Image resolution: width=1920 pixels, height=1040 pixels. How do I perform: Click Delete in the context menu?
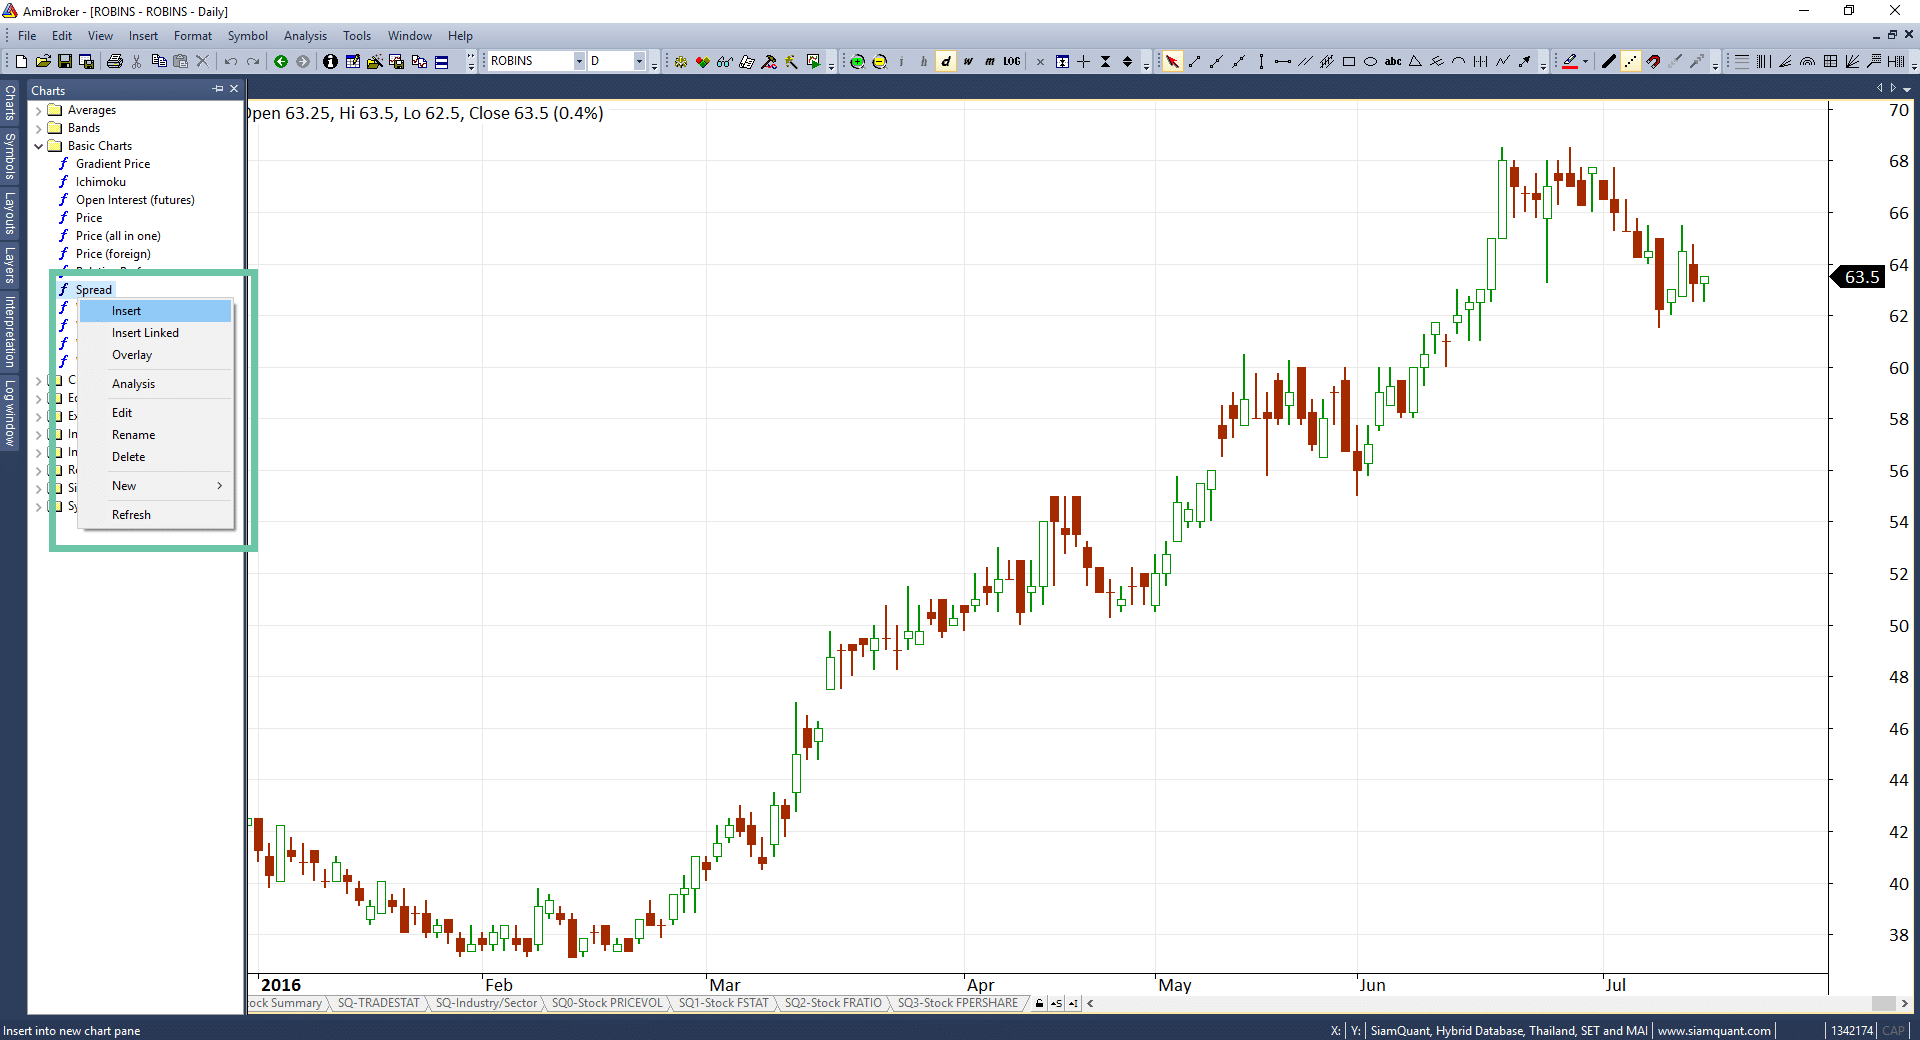click(128, 457)
